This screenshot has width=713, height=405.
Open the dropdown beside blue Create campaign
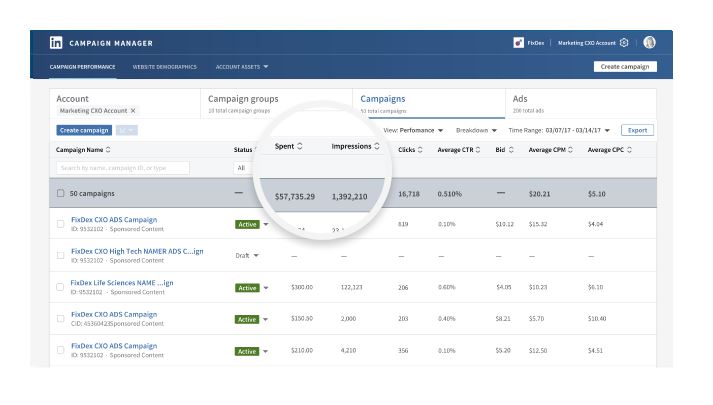pos(126,130)
